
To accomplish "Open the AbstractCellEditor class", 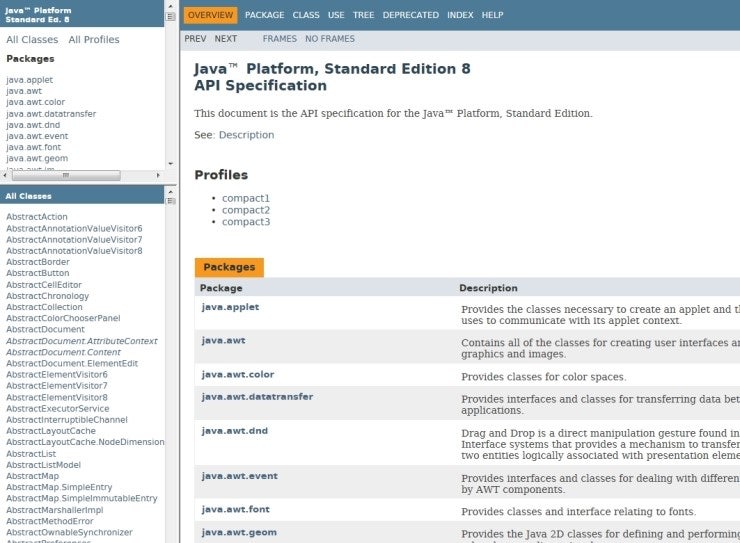I will click(44, 285).
